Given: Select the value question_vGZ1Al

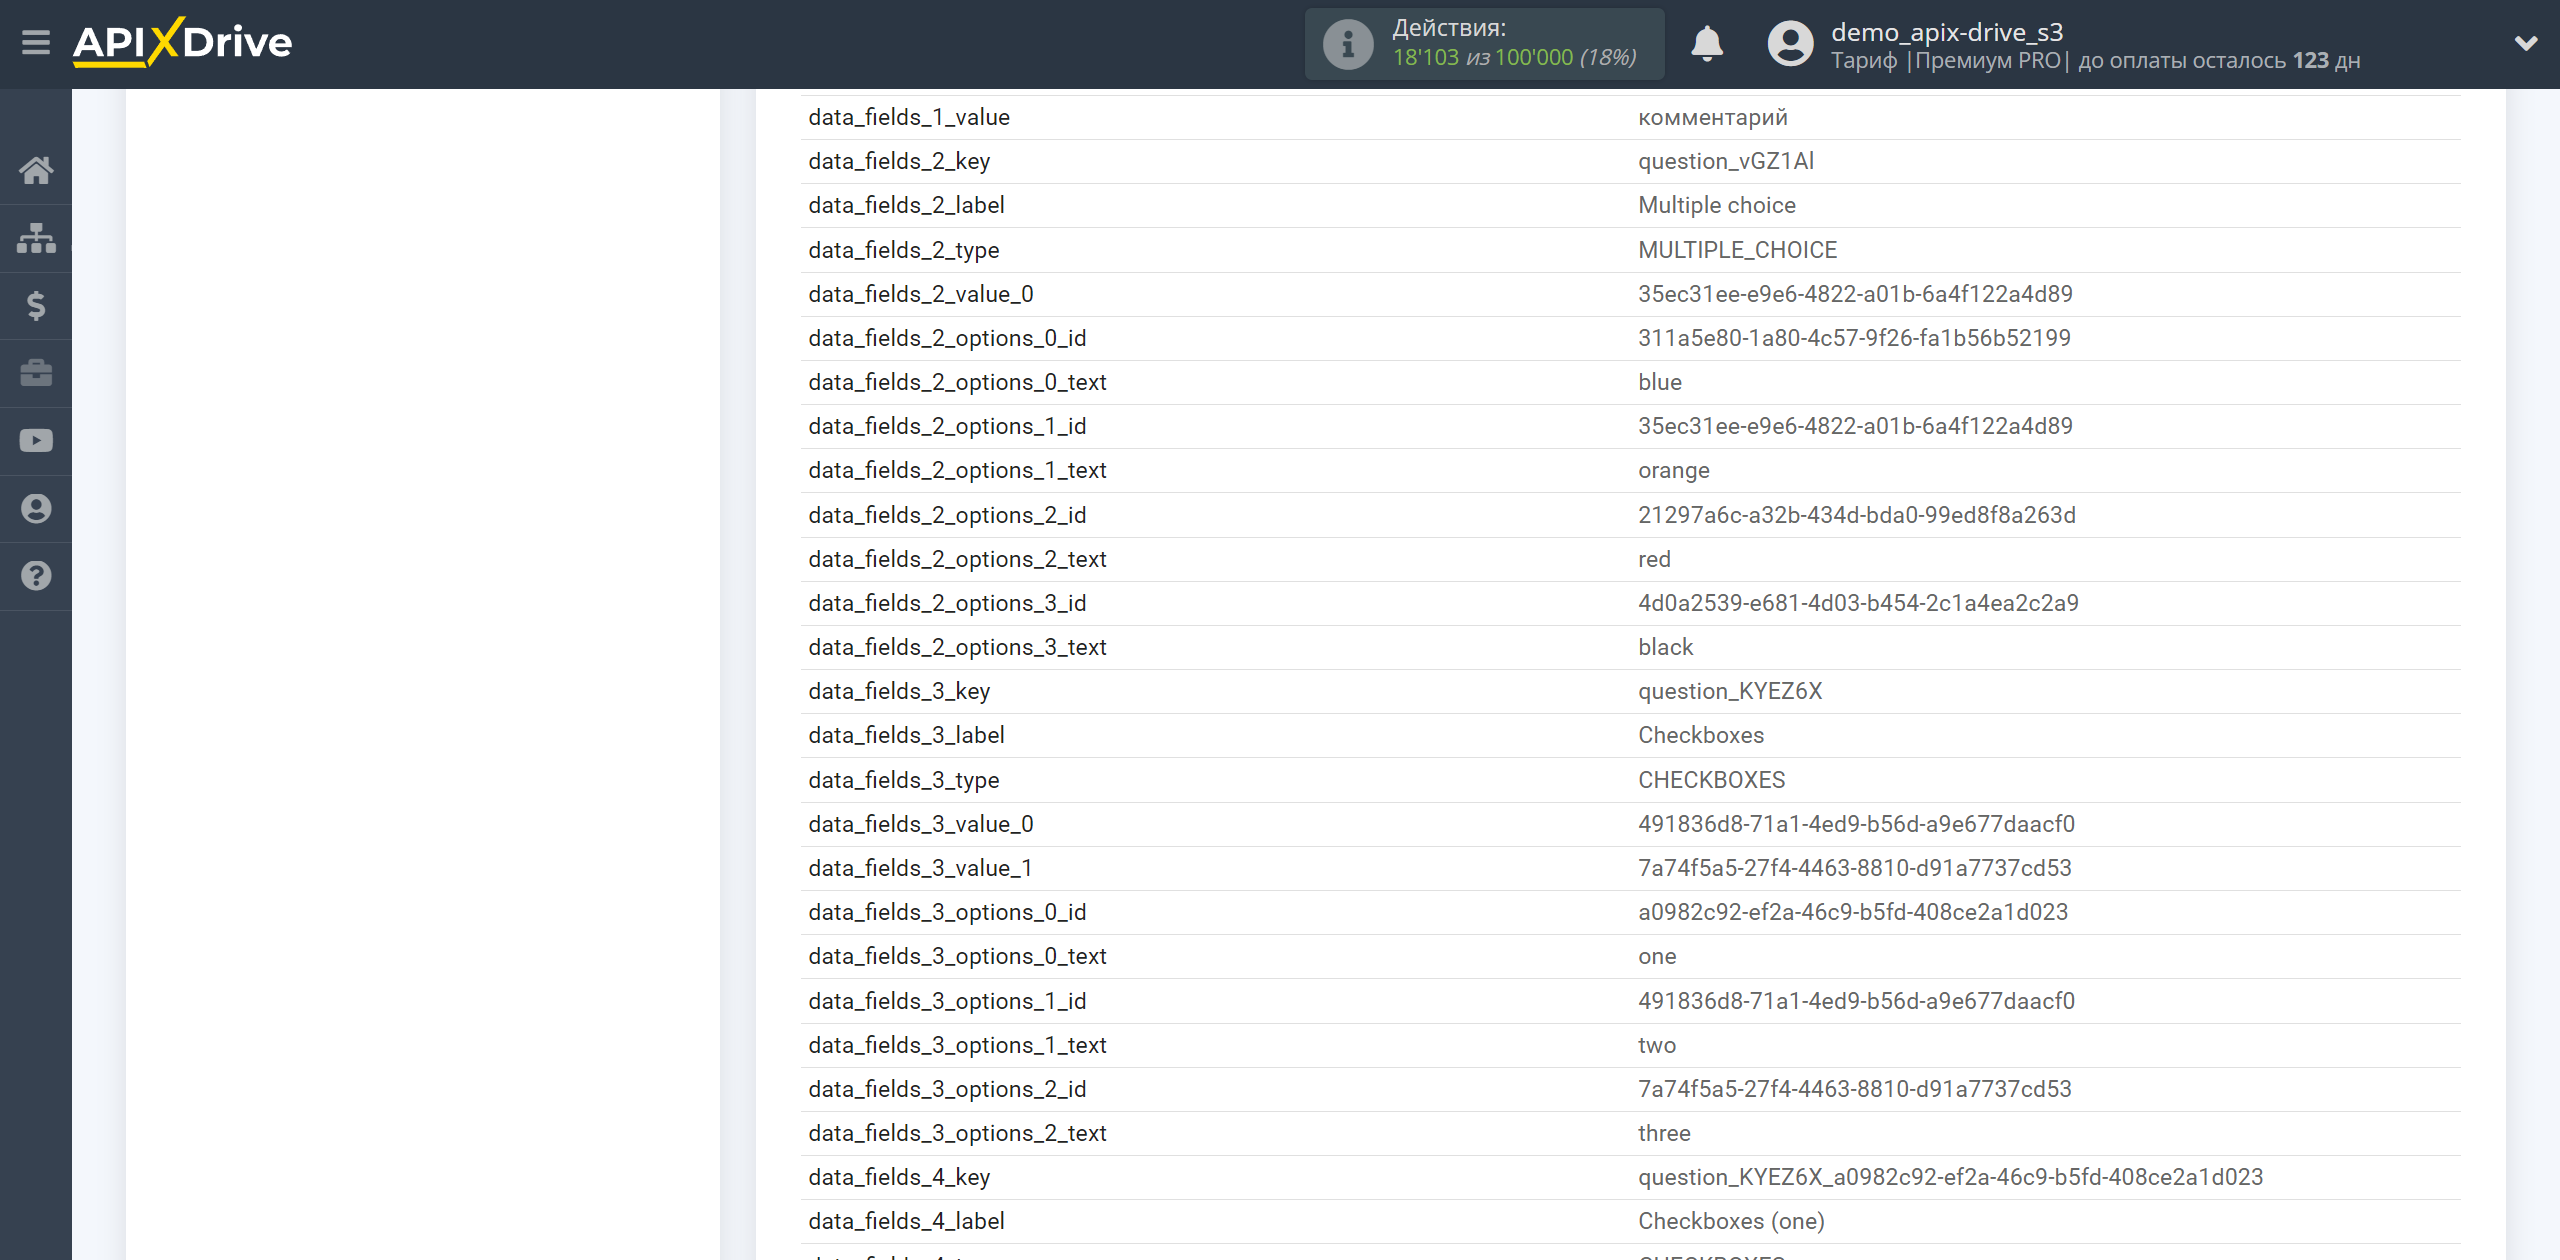Looking at the screenshot, I should pyautogui.click(x=1725, y=161).
